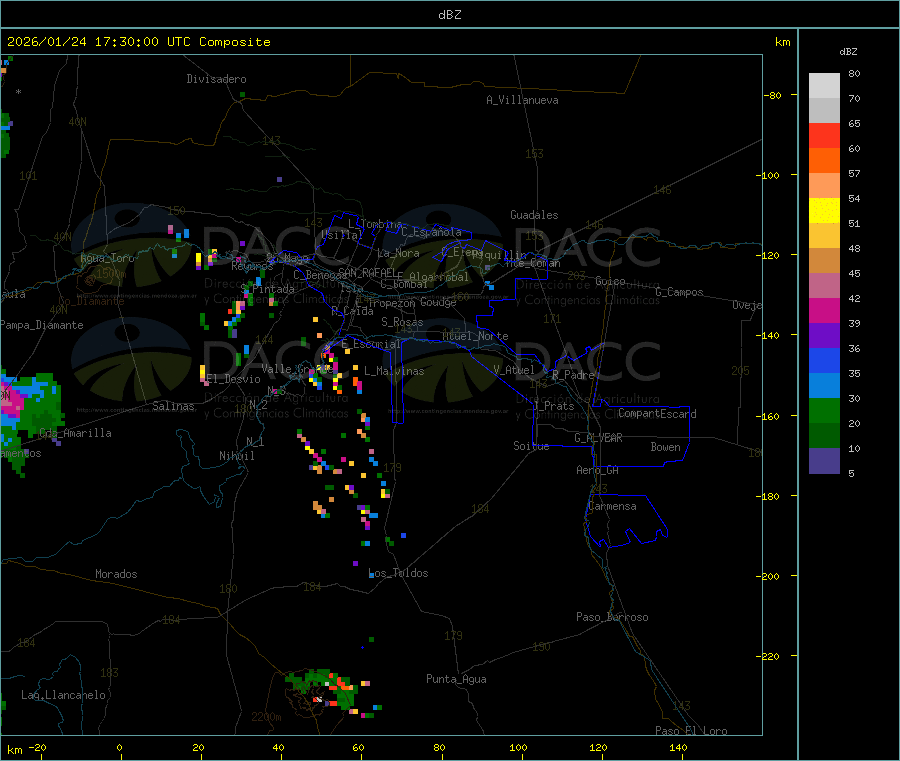Click the 'Carmensa' map label

[612, 506]
